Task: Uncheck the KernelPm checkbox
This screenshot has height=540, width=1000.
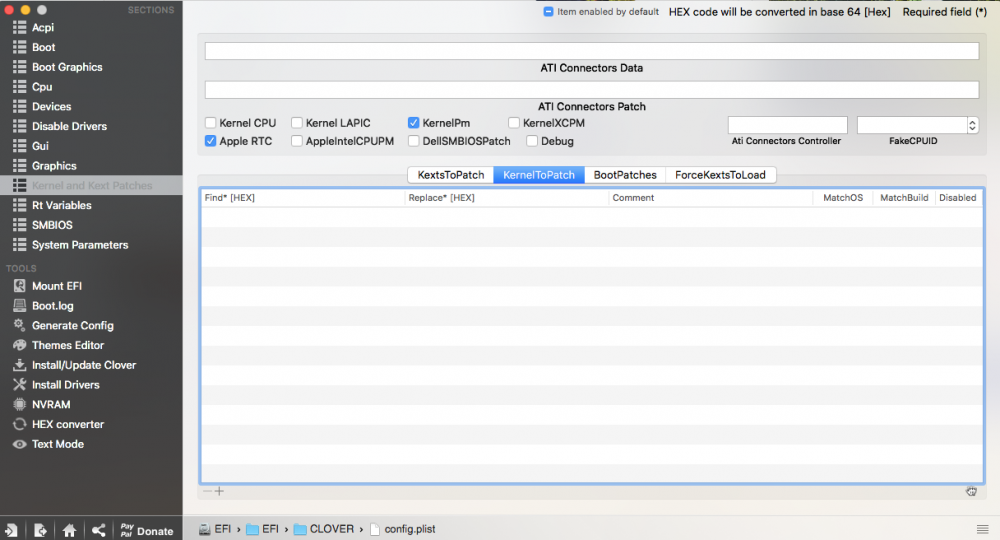Action: tap(414, 122)
